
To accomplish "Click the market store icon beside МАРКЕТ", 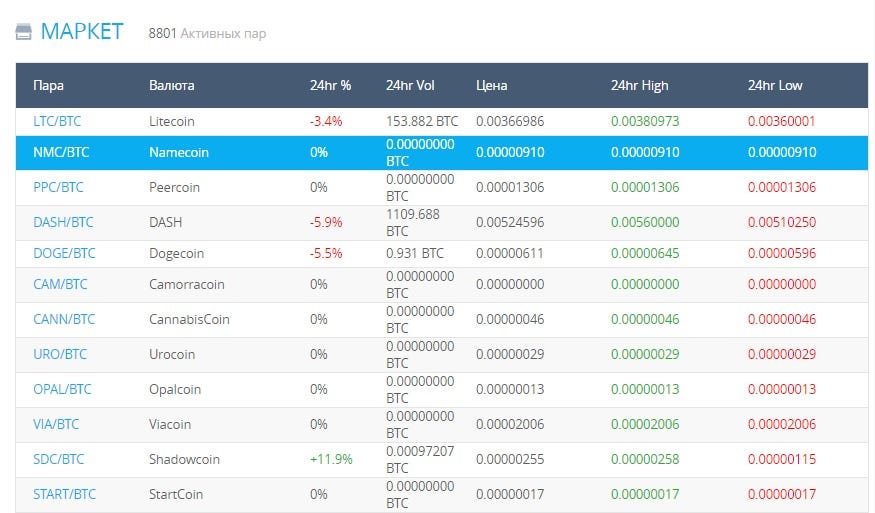I will click(x=23, y=32).
